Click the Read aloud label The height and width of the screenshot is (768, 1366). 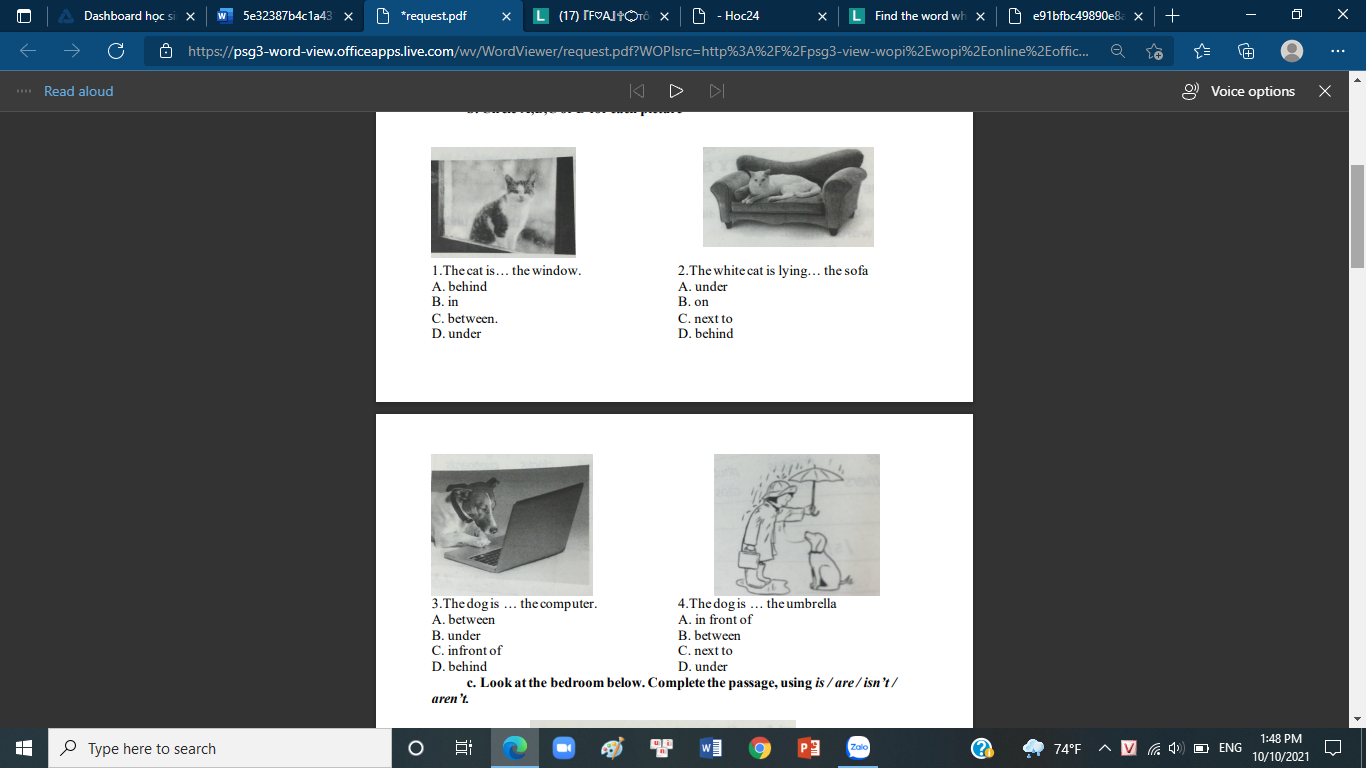(x=78, y=91)
